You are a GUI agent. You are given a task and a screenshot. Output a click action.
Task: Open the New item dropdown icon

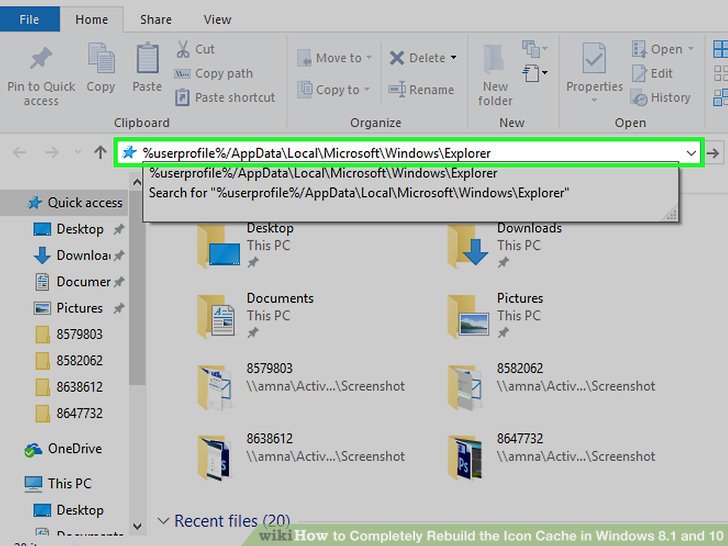pos(535,48)
